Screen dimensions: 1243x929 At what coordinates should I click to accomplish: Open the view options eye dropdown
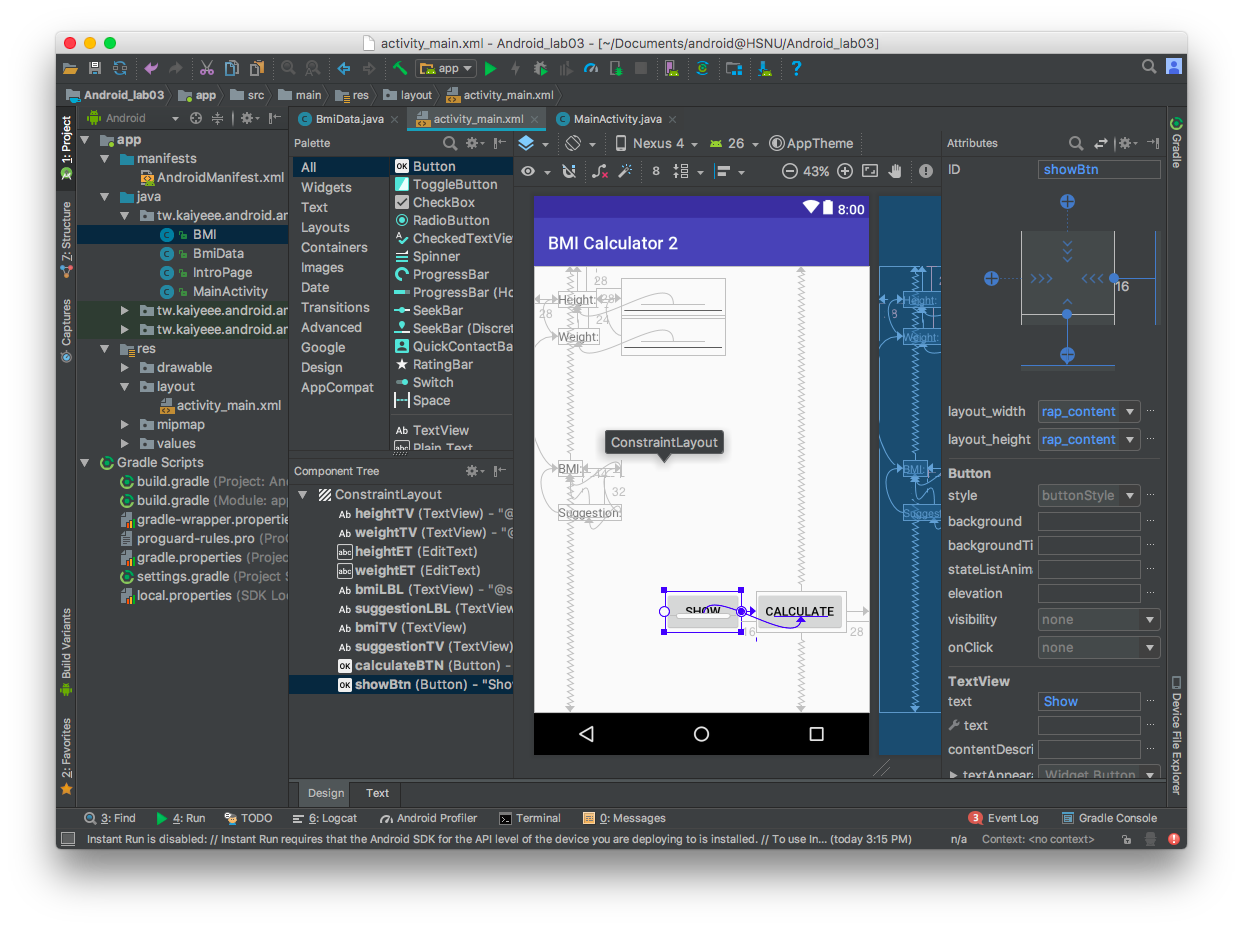click(x=533, y=171)
